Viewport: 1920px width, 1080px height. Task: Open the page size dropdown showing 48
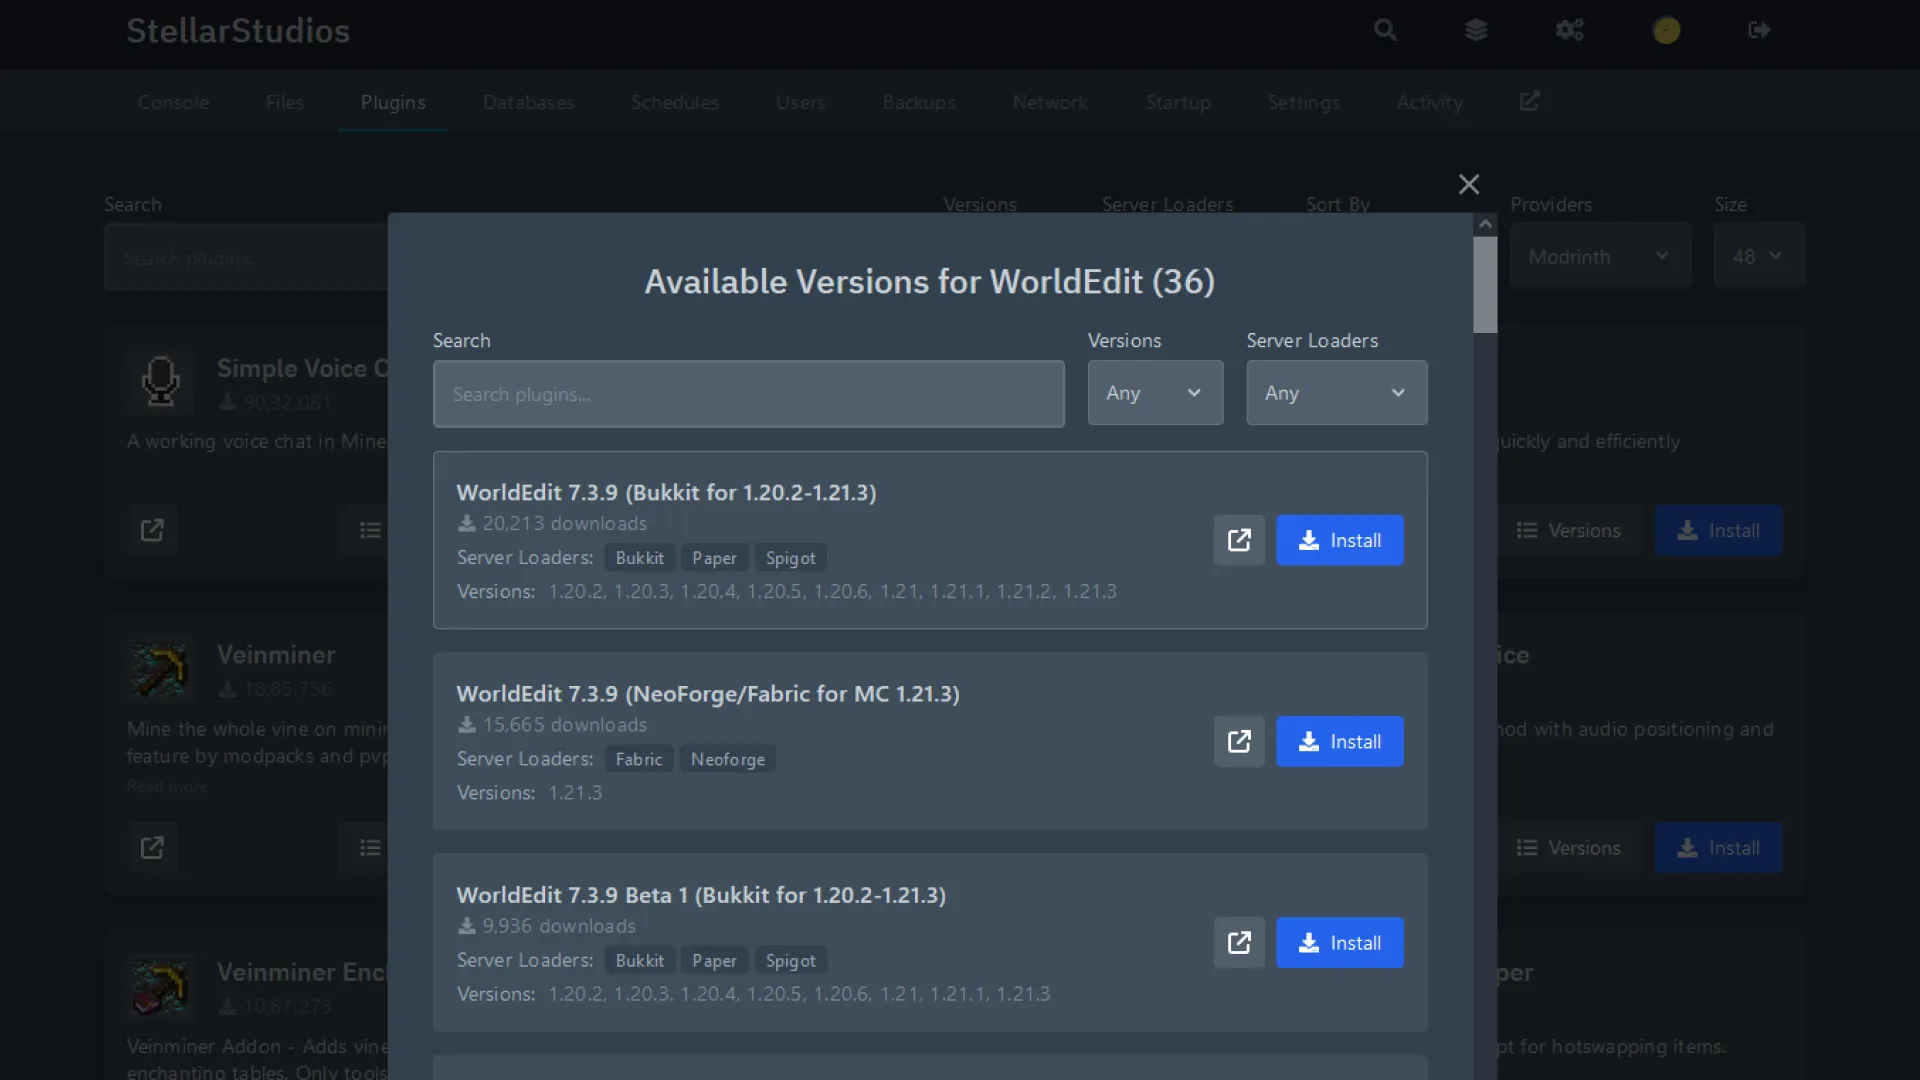[1758, 256]
